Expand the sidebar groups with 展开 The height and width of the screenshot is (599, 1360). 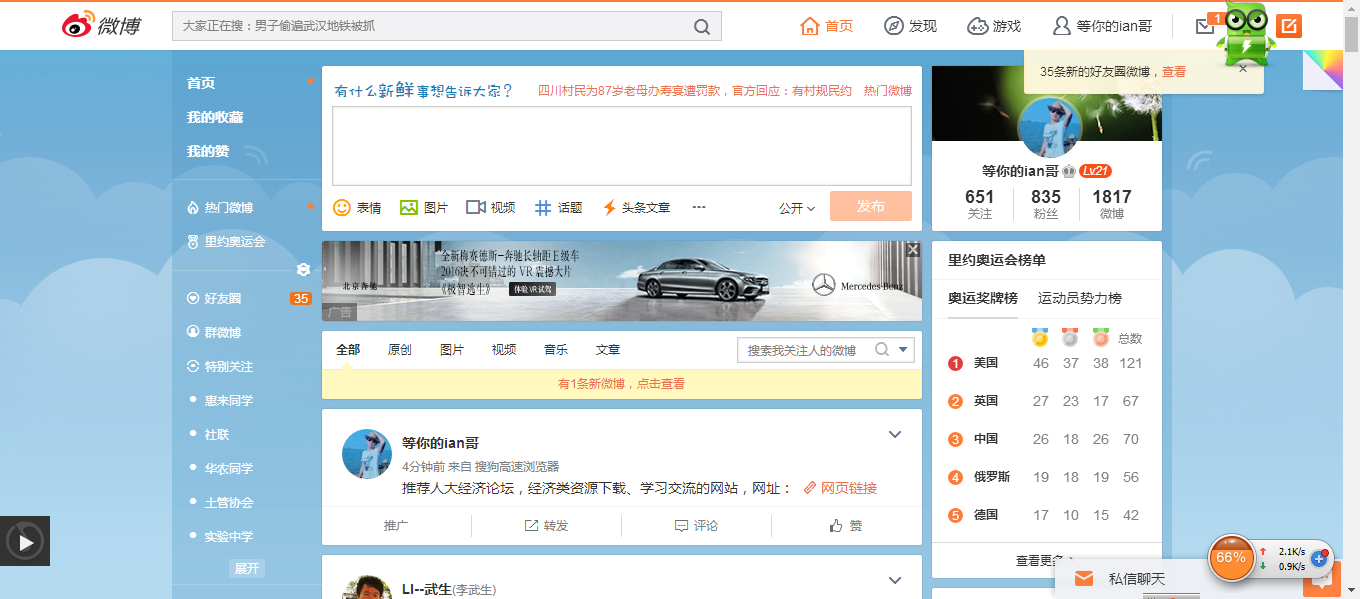coord(247,568)
